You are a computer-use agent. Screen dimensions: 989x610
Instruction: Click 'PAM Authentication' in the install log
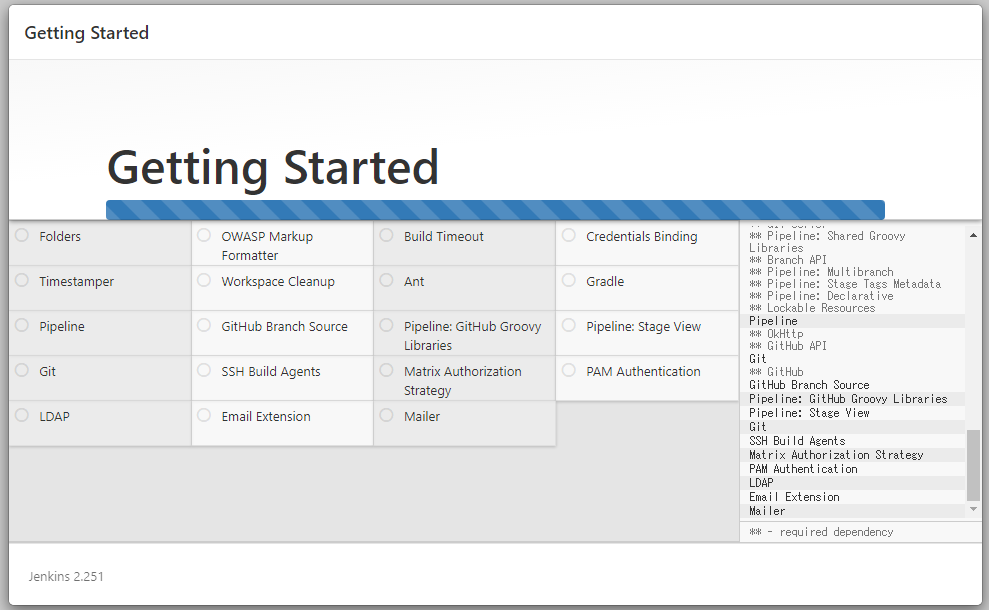pos(804,469)
